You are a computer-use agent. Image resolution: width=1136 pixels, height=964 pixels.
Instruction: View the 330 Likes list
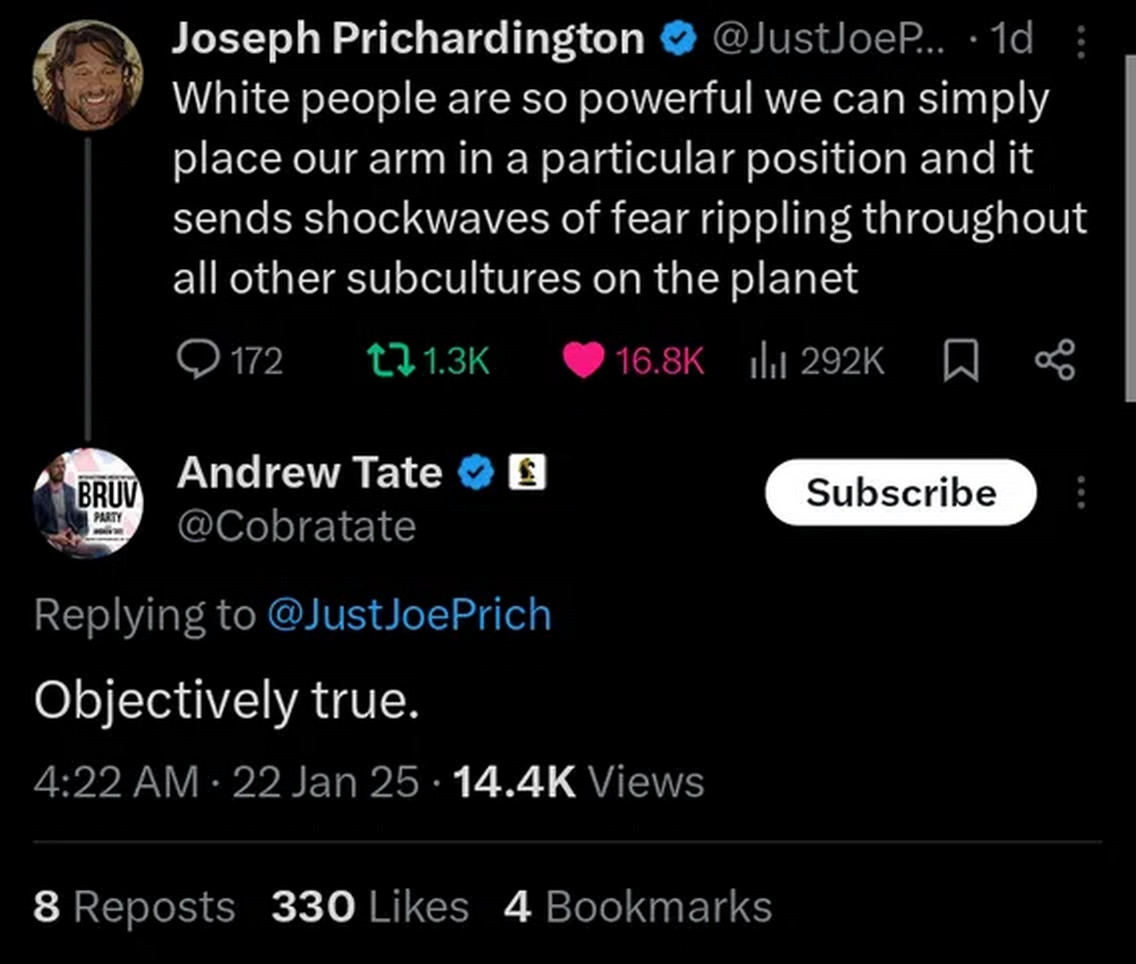[x=370, y=907]
